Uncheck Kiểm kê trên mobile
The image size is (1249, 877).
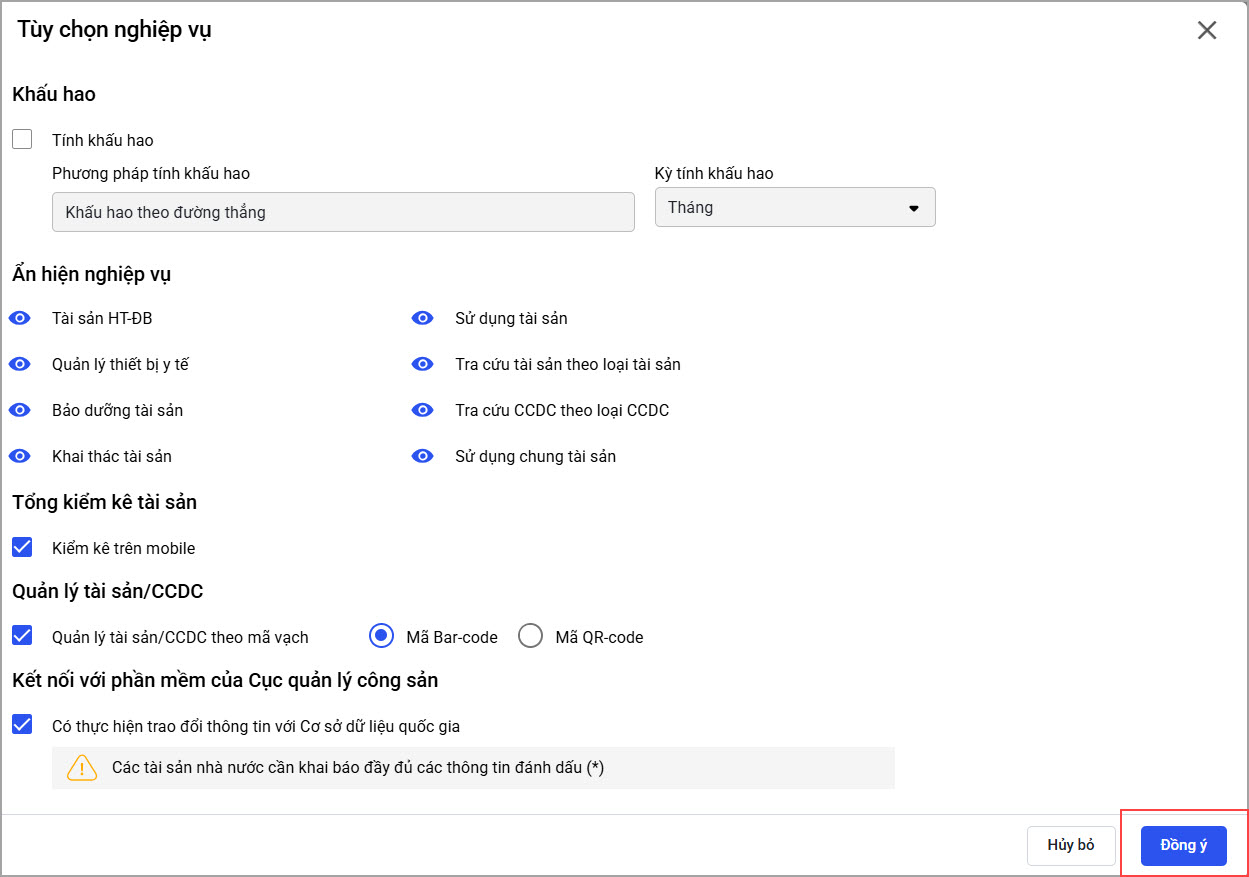(x=22, y=548)
